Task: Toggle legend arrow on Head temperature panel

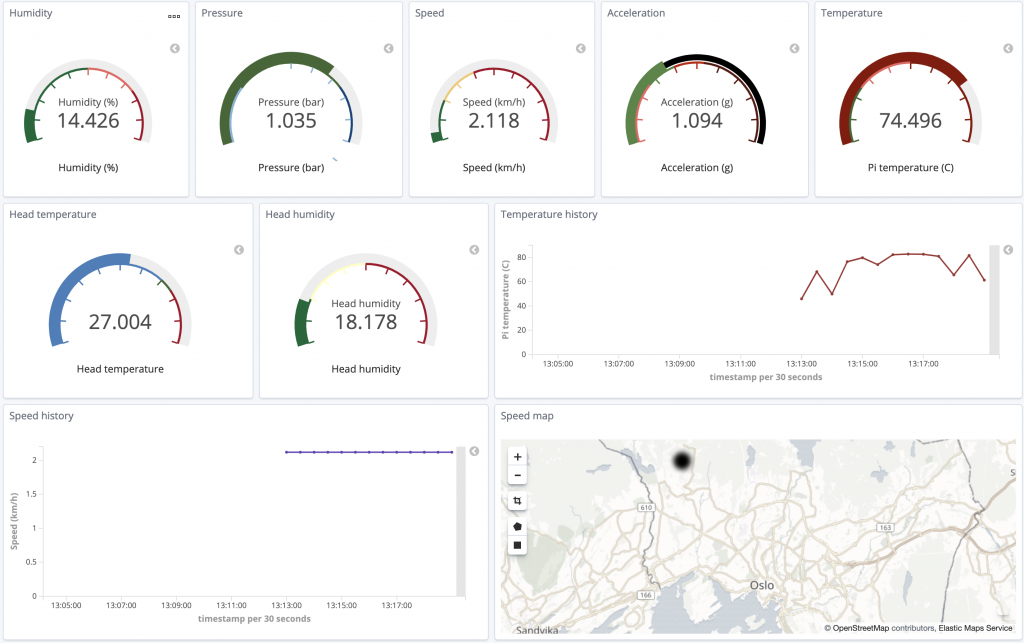Action: click(239, 250)
